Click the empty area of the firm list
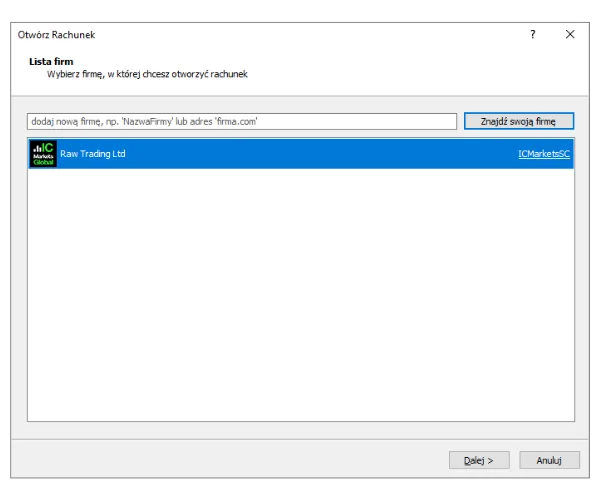600x500 pixels. (300, 300)
